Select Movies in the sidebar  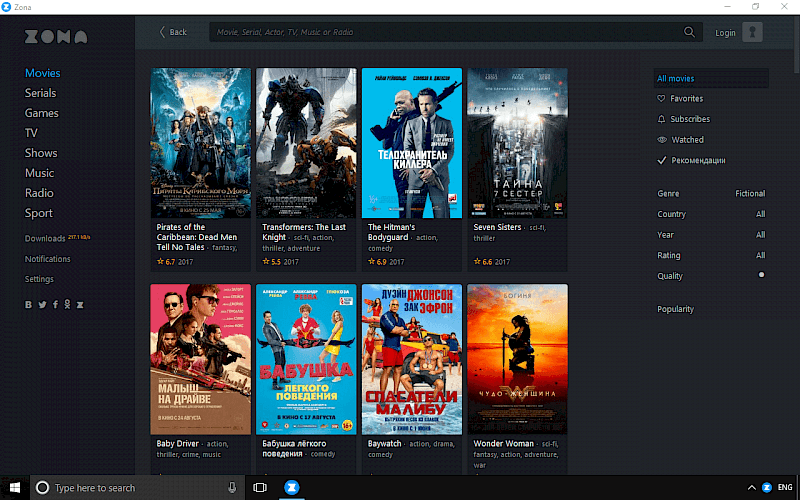coord(43,73)
